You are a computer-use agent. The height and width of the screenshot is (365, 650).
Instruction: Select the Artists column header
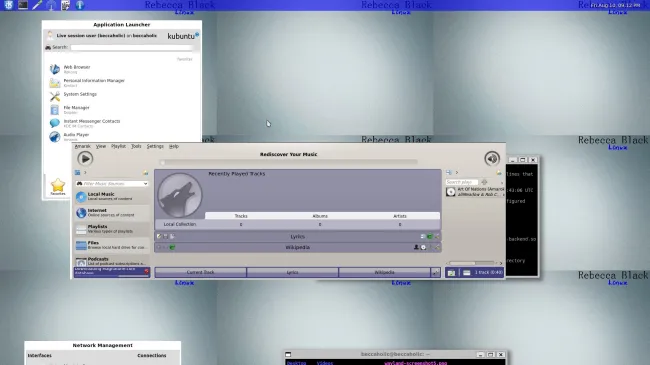(x=400, y=216)
